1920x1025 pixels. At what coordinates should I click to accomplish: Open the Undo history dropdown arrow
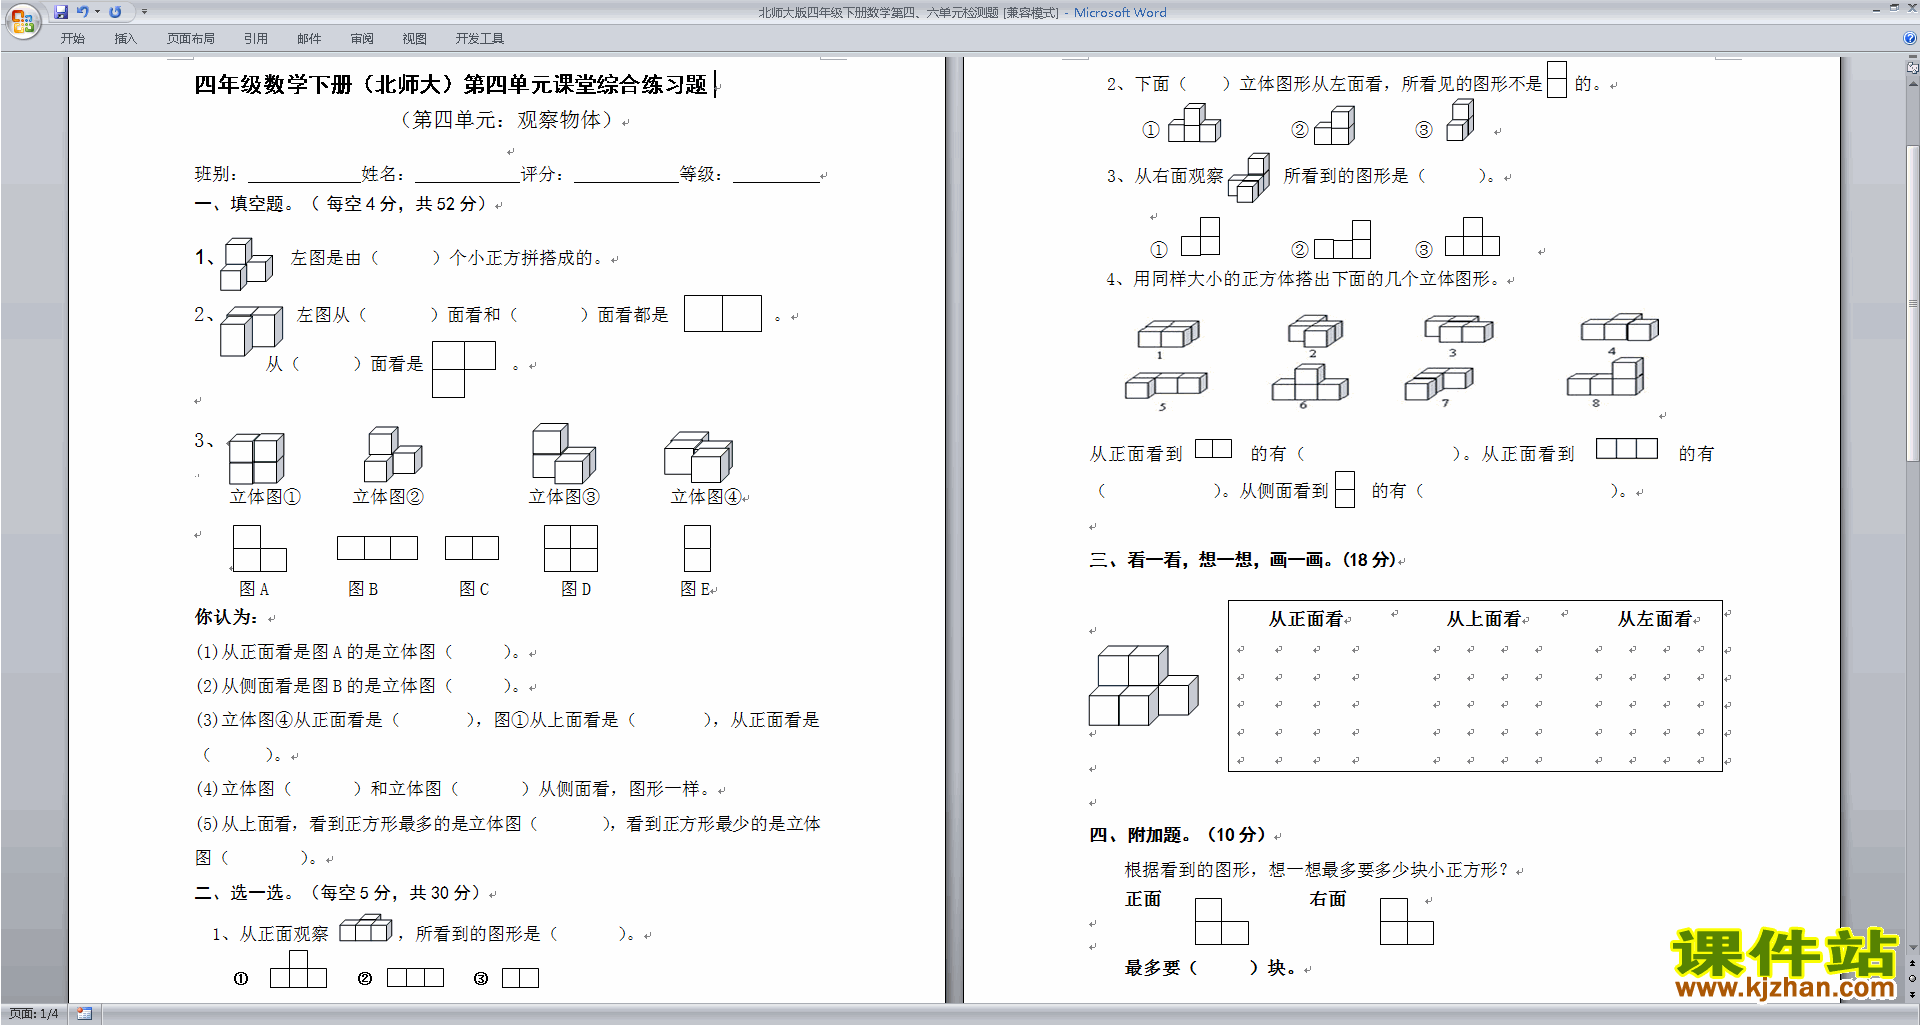pyautogui.click(x=97, y=12)
